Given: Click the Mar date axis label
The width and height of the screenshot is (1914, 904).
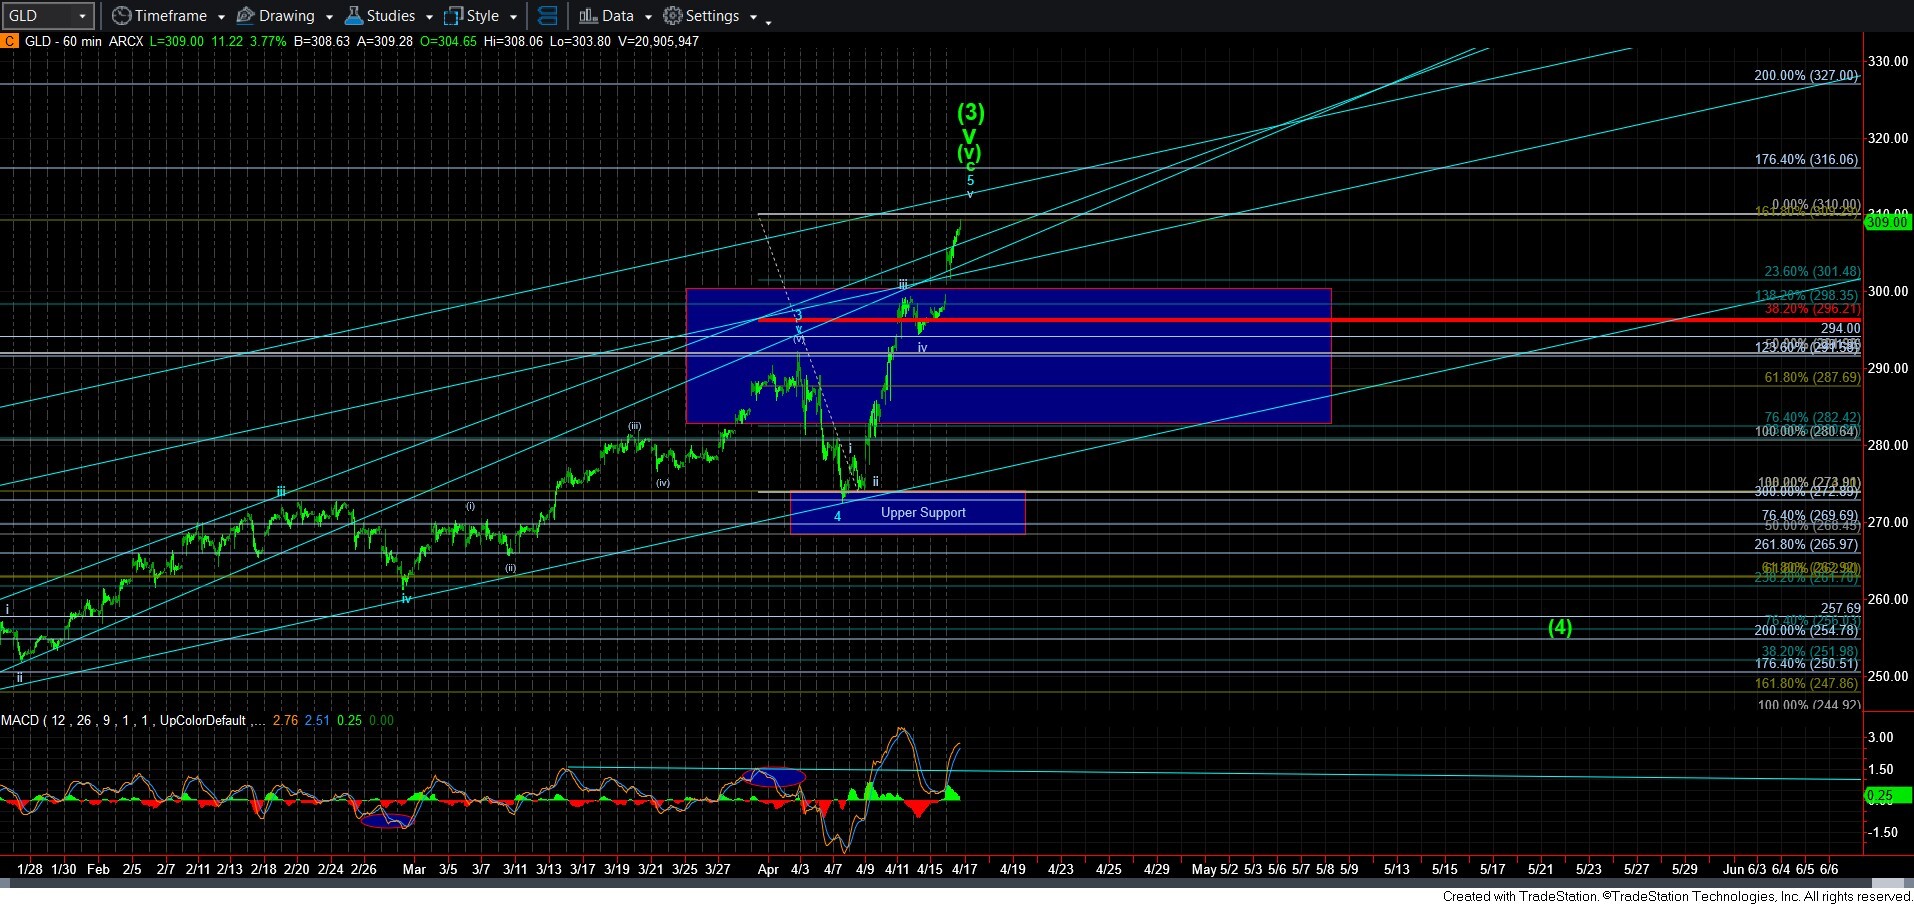Looking at the screenshot, I should tap(414, 869).
